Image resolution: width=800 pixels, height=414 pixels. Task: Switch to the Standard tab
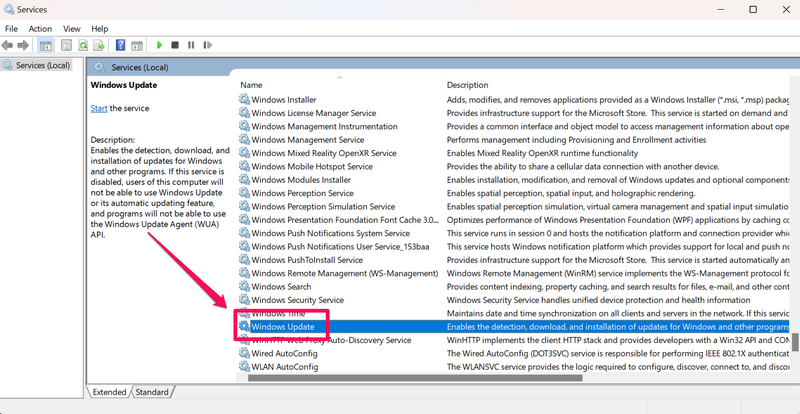point(152,392)
